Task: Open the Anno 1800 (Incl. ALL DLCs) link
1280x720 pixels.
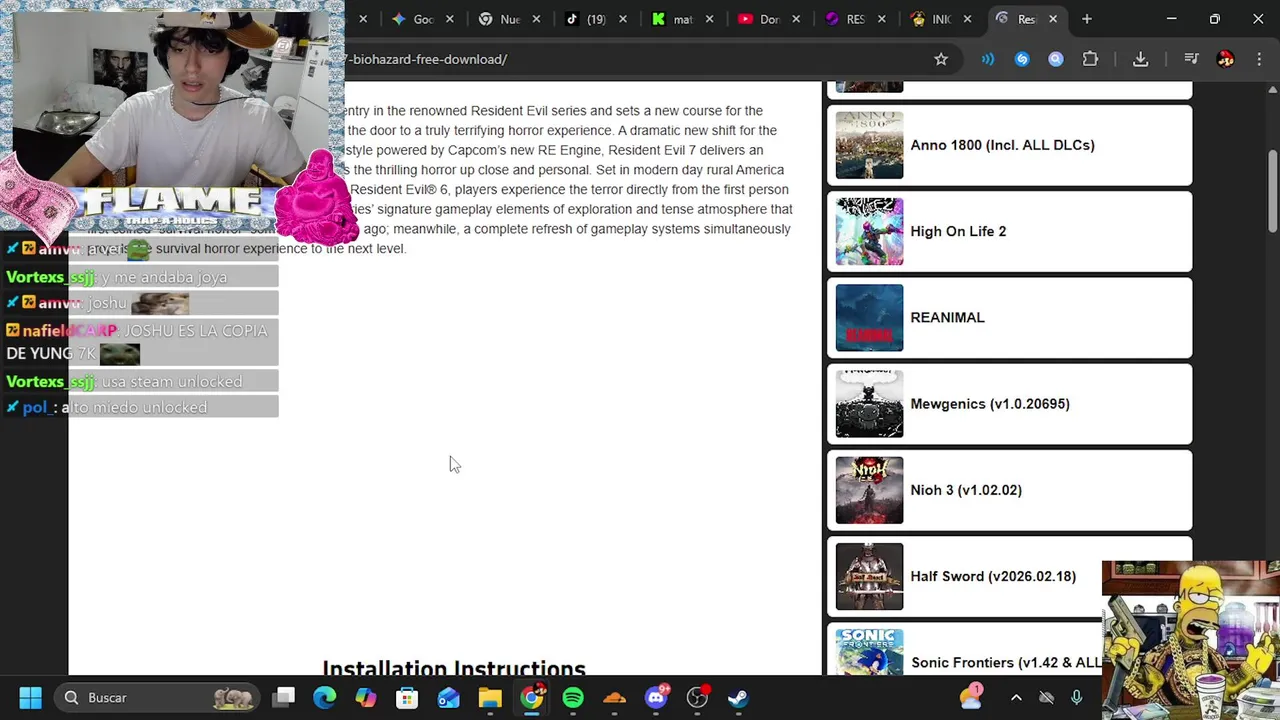Action: coord(1002,145)
